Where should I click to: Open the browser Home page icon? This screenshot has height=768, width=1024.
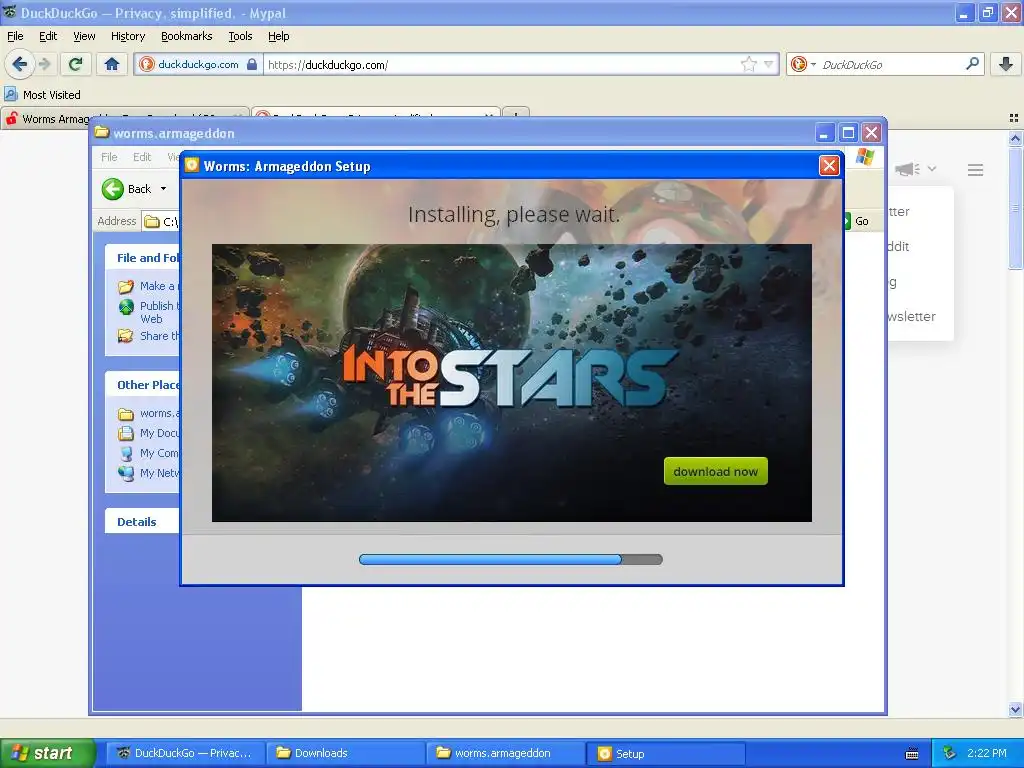tap(112, 64)
